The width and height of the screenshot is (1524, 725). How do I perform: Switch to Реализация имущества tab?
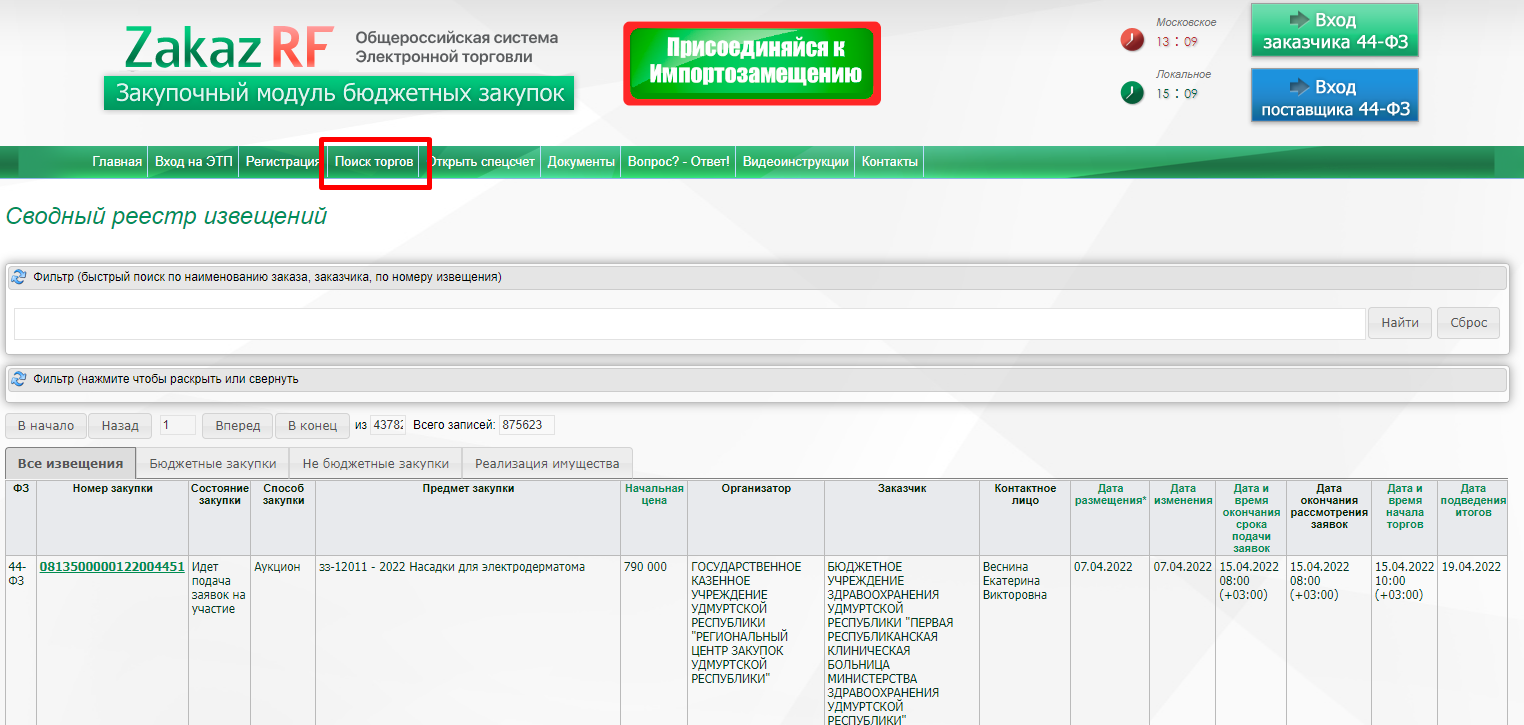coord(547,463)
